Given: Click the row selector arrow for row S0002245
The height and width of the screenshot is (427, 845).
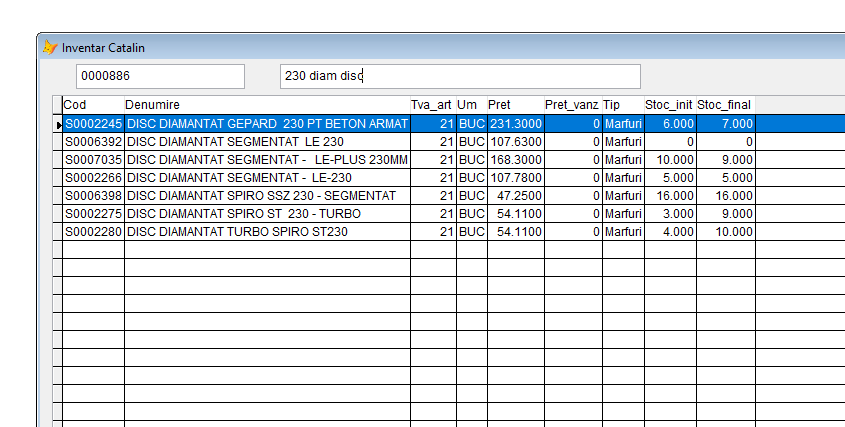Looking at the screenshot, I should click(58, 124).
